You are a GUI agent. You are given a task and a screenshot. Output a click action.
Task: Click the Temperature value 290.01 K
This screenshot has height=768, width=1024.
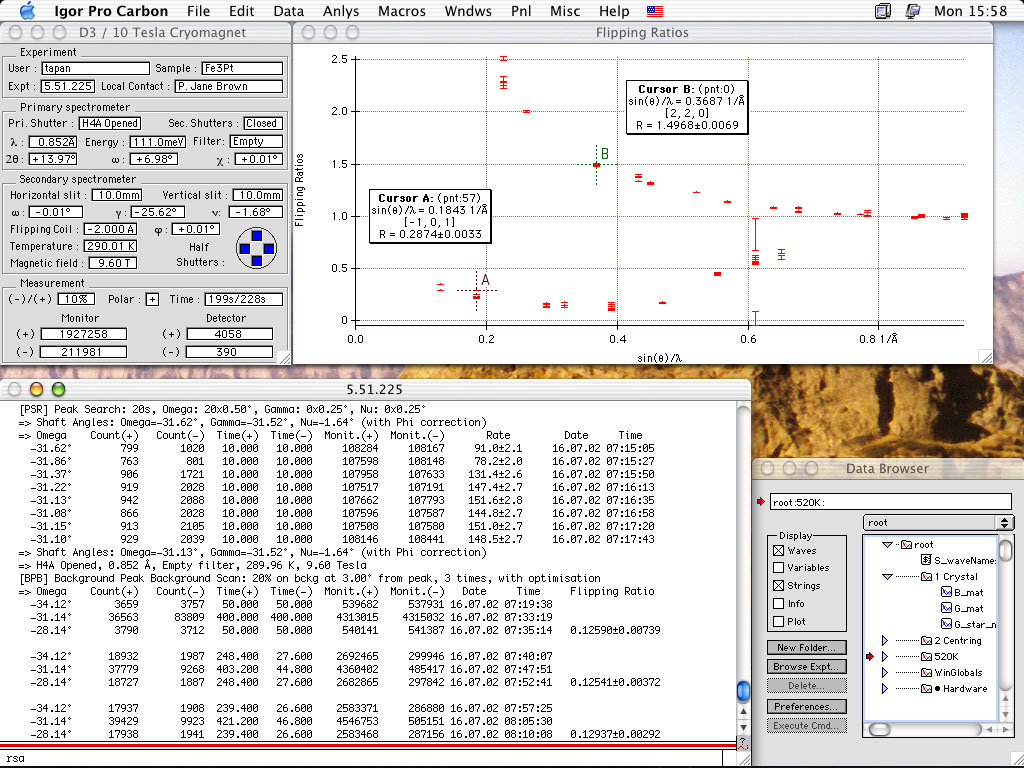[x=110, y=246]
